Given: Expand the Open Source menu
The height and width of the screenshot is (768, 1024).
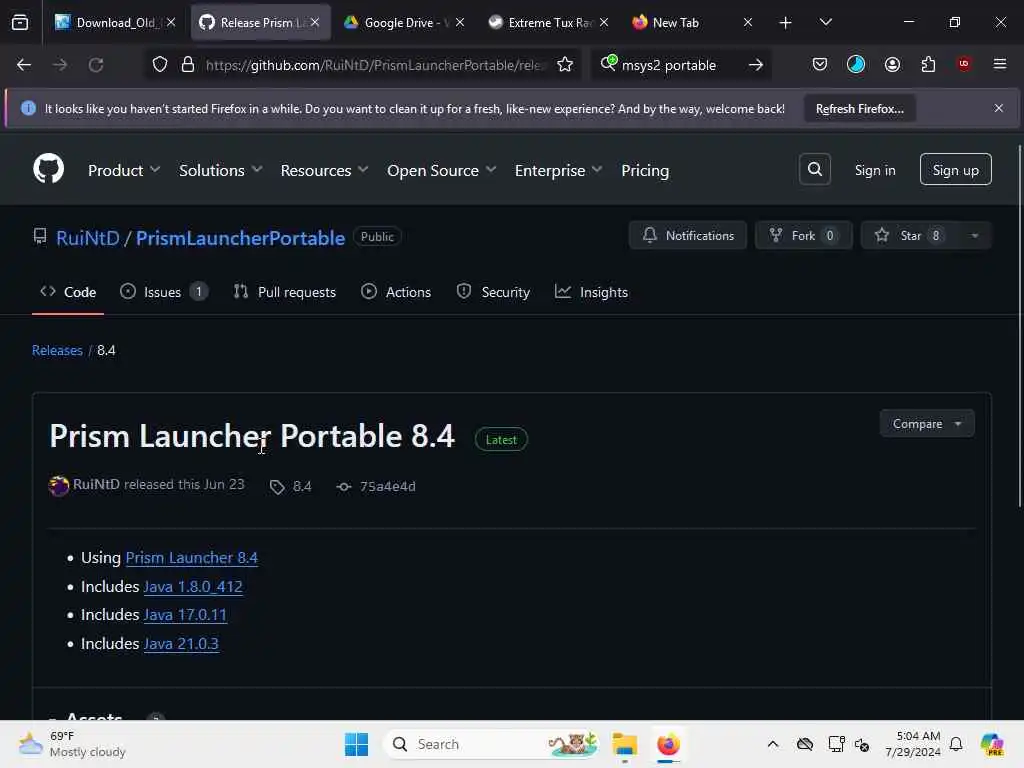Looking at the screenshot, I should [x=441, y=170].
